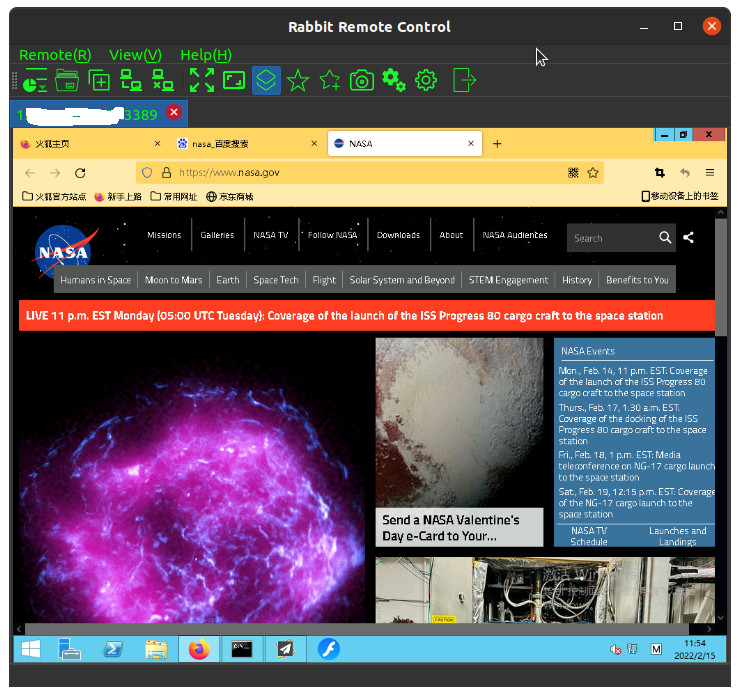740x696 pixels.
Task: Toggle the highlighted layers toolbar icon
Action: [x=266, y=80]
